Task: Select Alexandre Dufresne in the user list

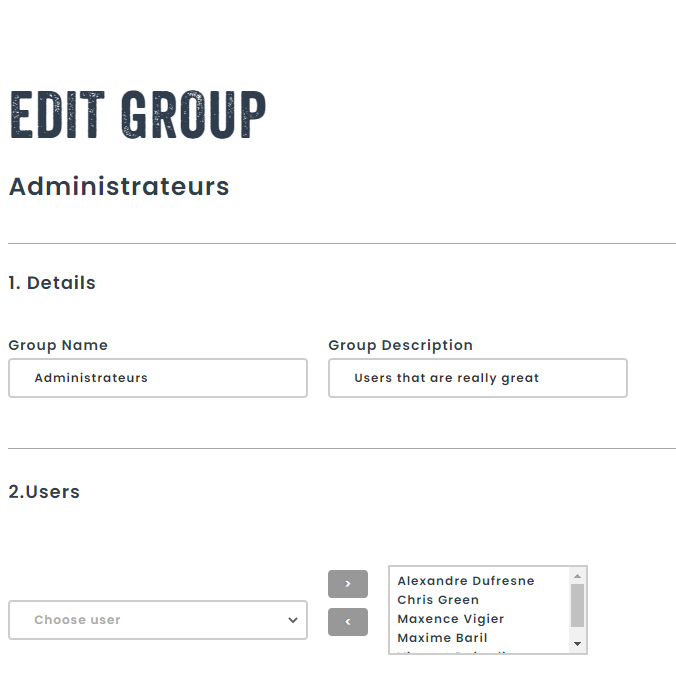Action: click(466, 581)
